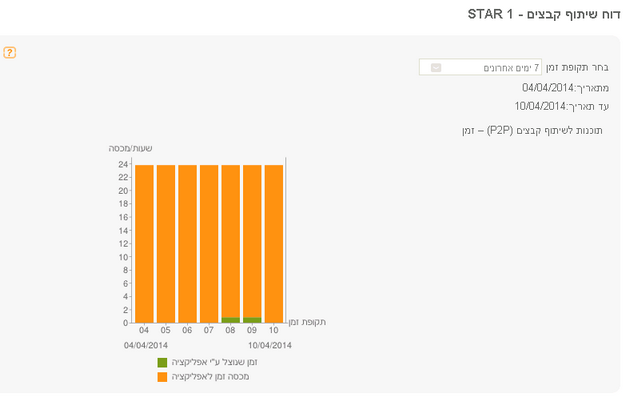This screenshot has width=630, height=398.
Task: Click the orange bar for day 06
Action: [188, 244]
